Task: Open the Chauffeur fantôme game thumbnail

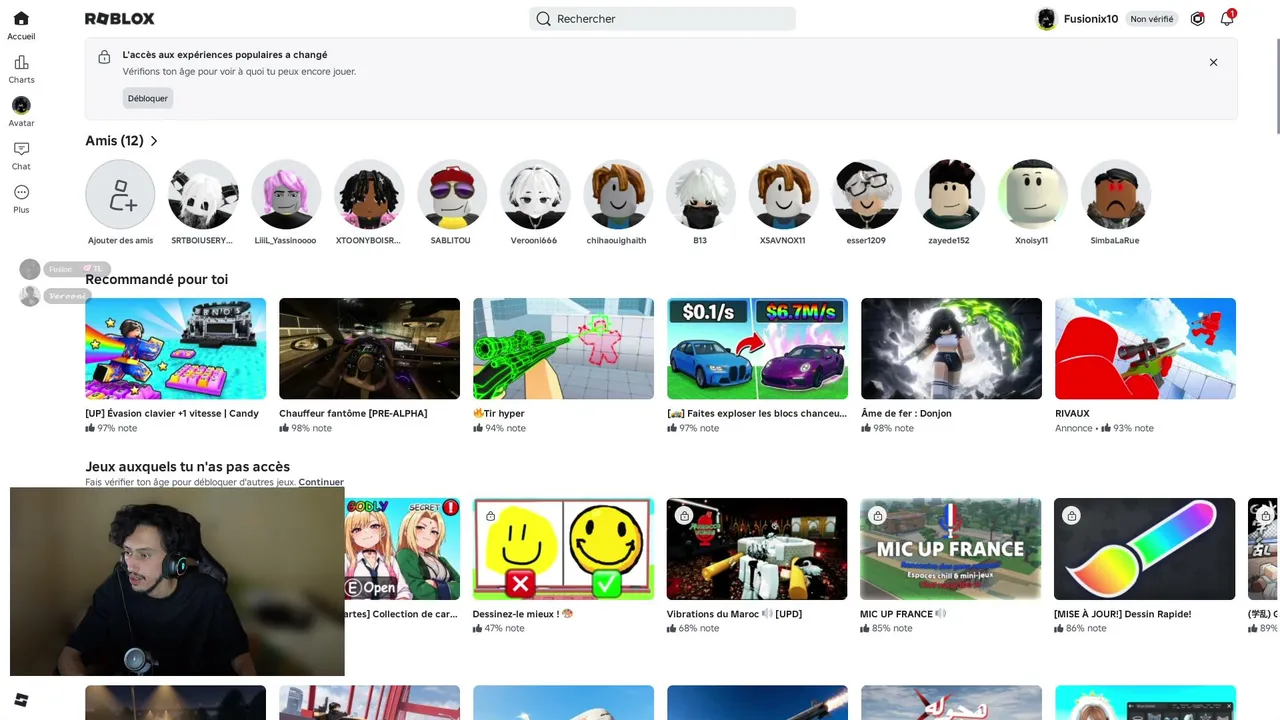Action: pos(370,349)
